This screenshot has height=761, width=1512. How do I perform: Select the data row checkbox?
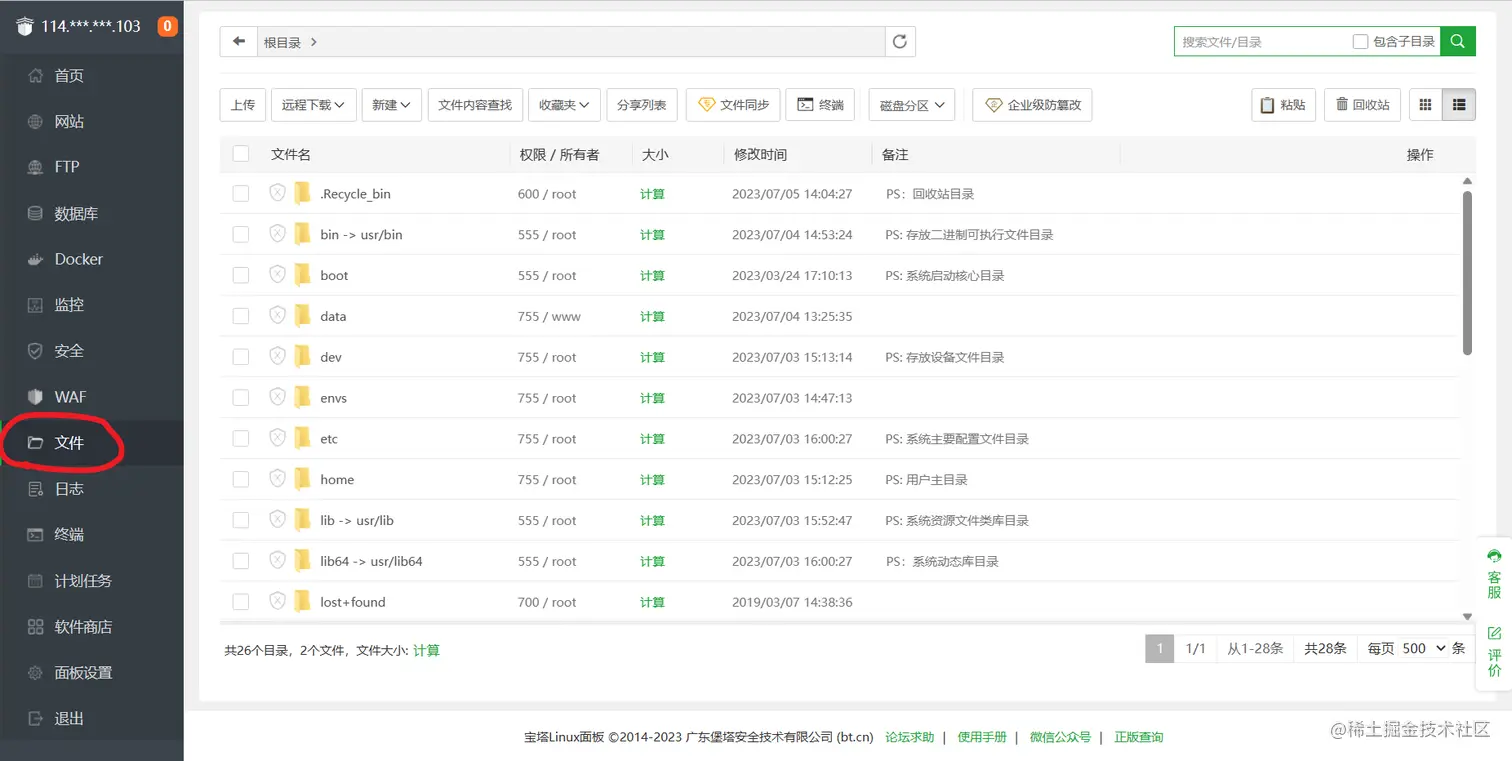(241, 316)
